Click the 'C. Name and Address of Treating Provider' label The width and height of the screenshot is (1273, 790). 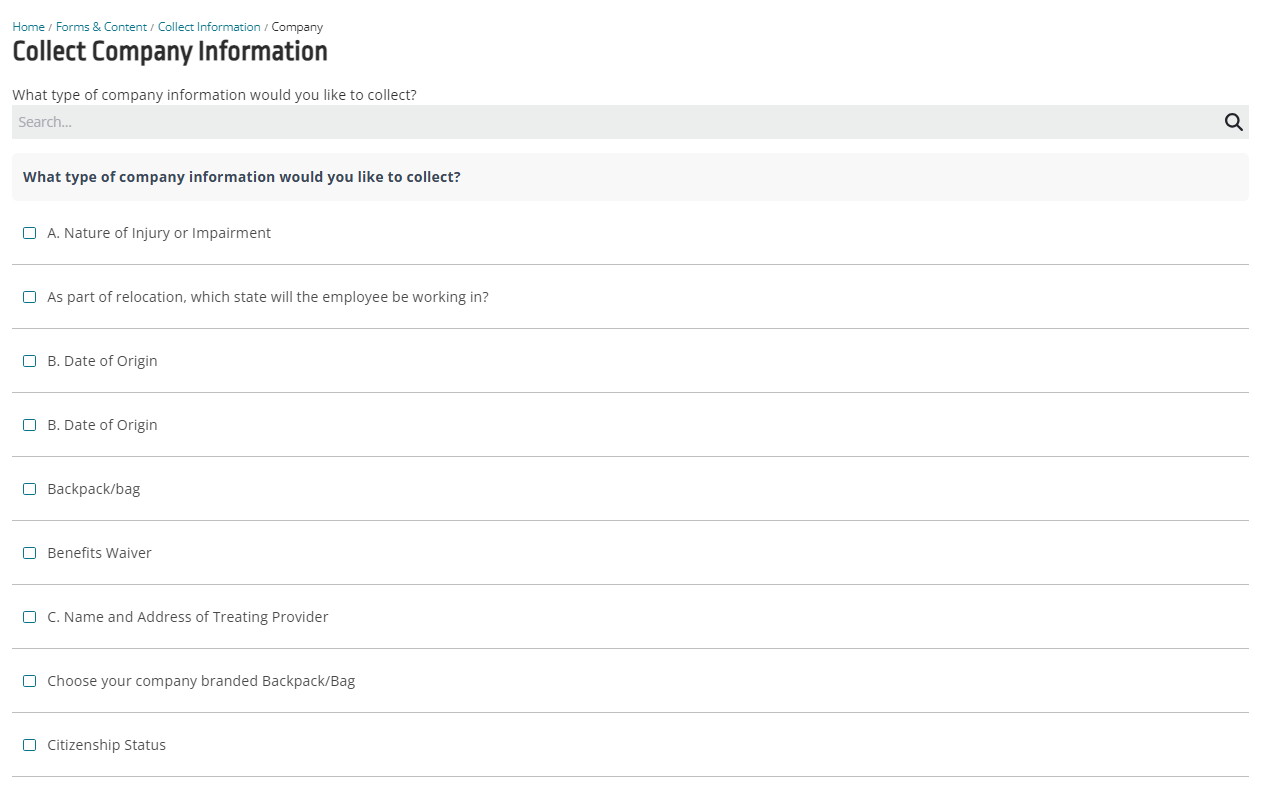tap(187, 617)
